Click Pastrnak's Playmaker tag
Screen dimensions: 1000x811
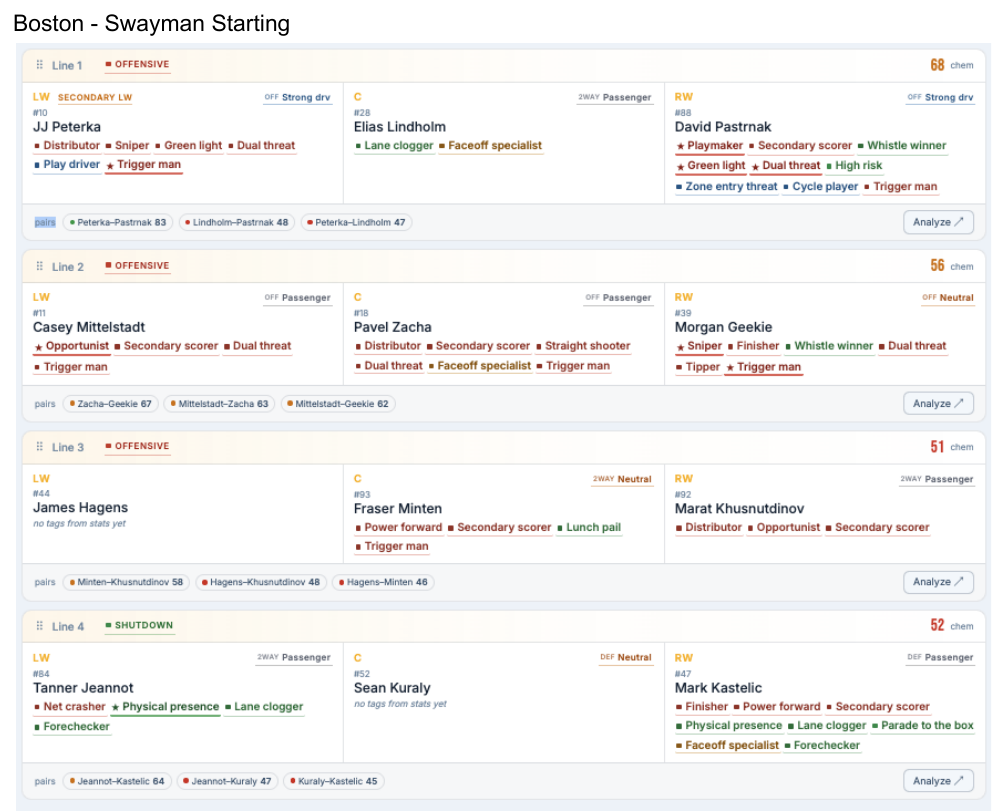[x=710, y=145]
